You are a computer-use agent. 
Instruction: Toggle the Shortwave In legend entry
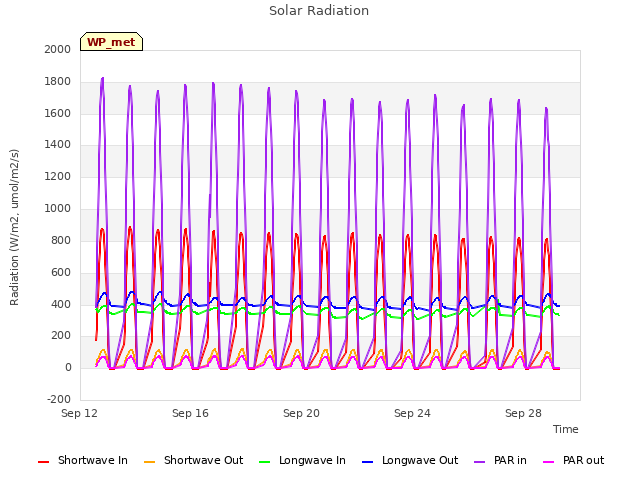click(83, 460)
